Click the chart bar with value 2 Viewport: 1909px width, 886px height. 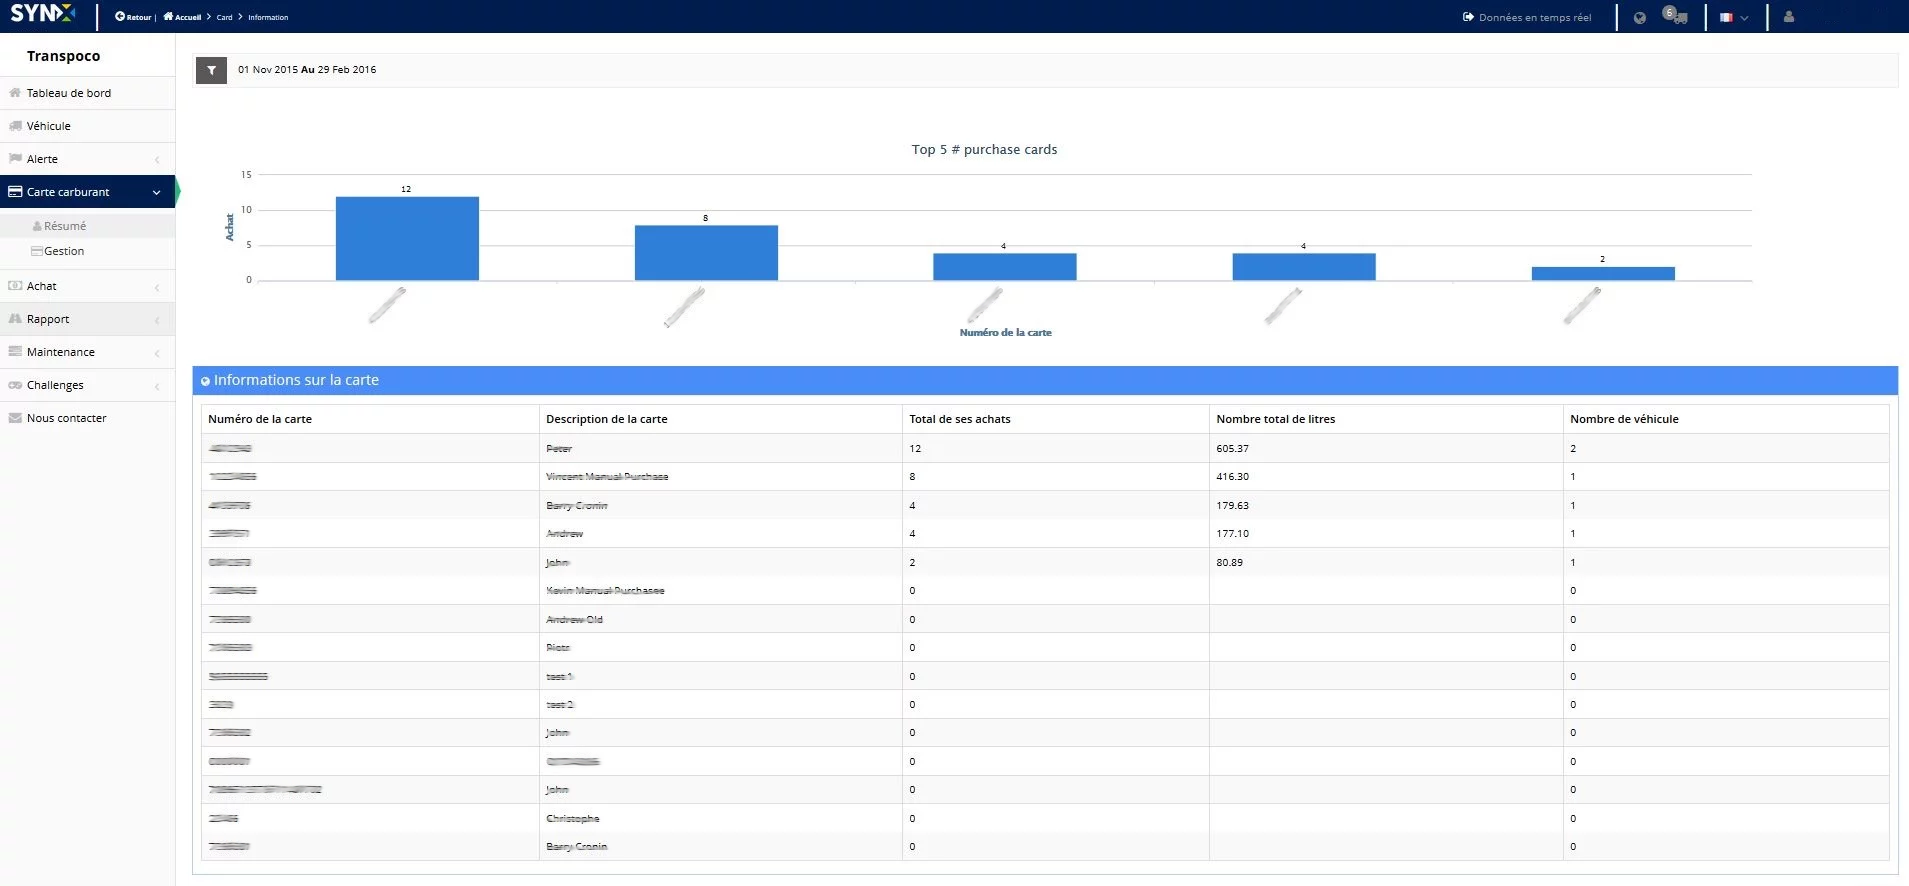point(1603,274)
